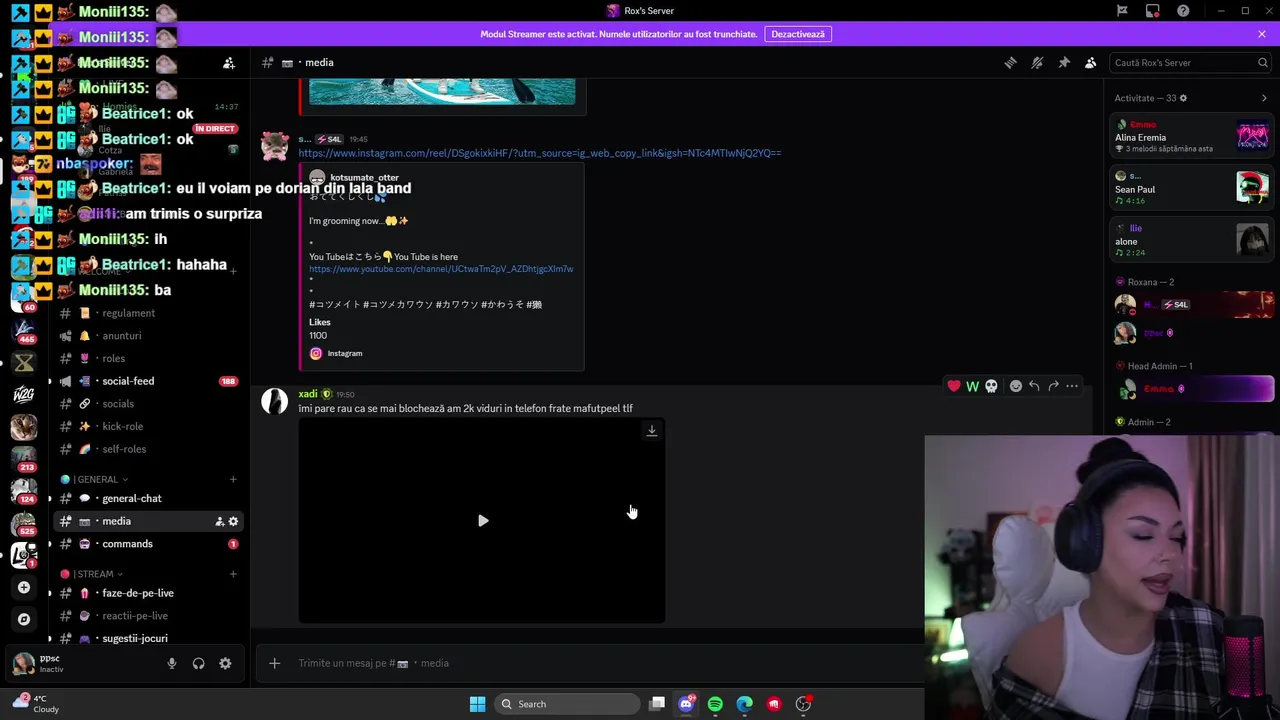The height and width of the screenshot is (720, 1280).
Task: Open the Threads icon in channel header
Action: (x=1010, y=62)
